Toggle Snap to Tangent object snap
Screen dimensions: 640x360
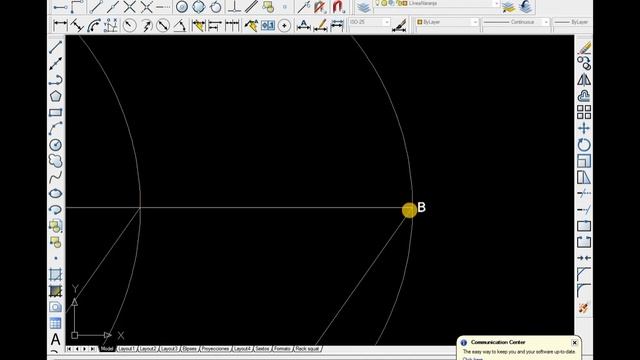(216, 7)
